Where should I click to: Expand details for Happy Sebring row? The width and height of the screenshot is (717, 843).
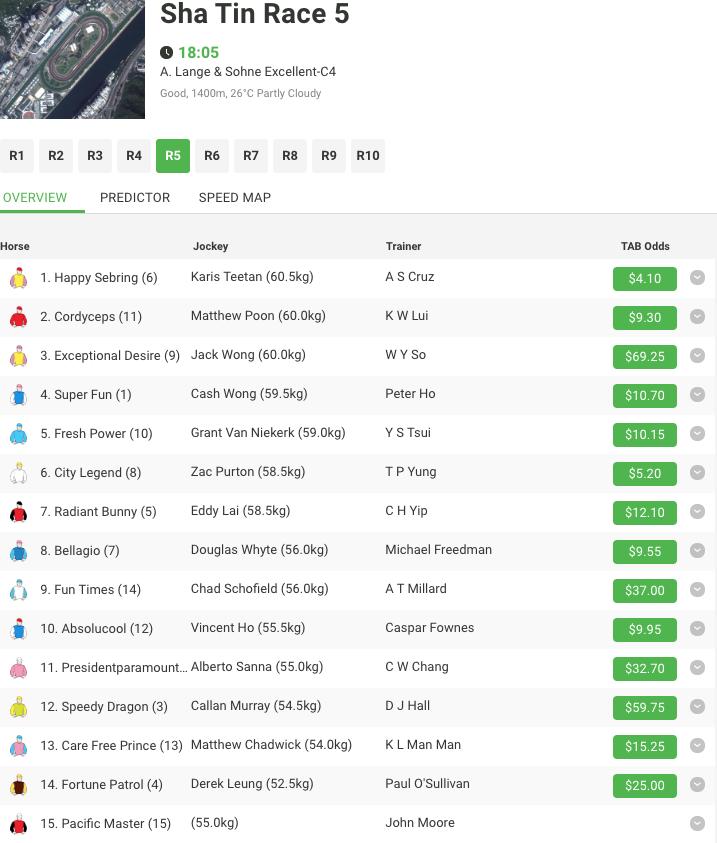(697, 278)
